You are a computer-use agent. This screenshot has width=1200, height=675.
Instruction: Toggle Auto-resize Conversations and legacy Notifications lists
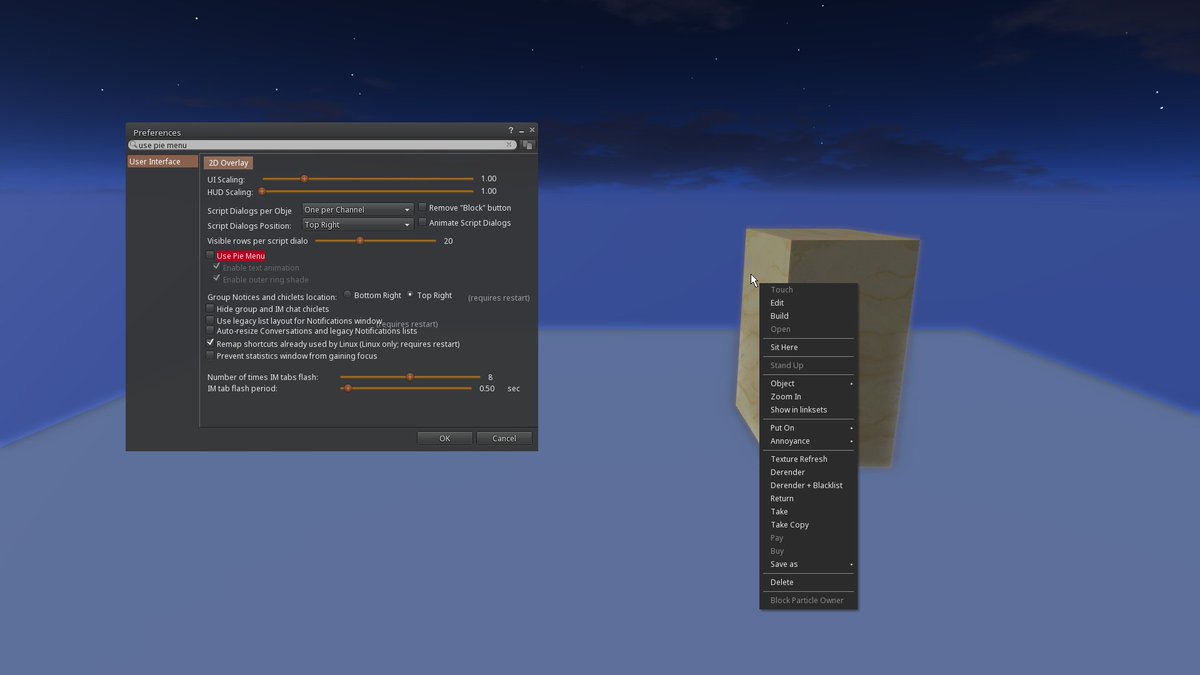[x=210, y=330]
